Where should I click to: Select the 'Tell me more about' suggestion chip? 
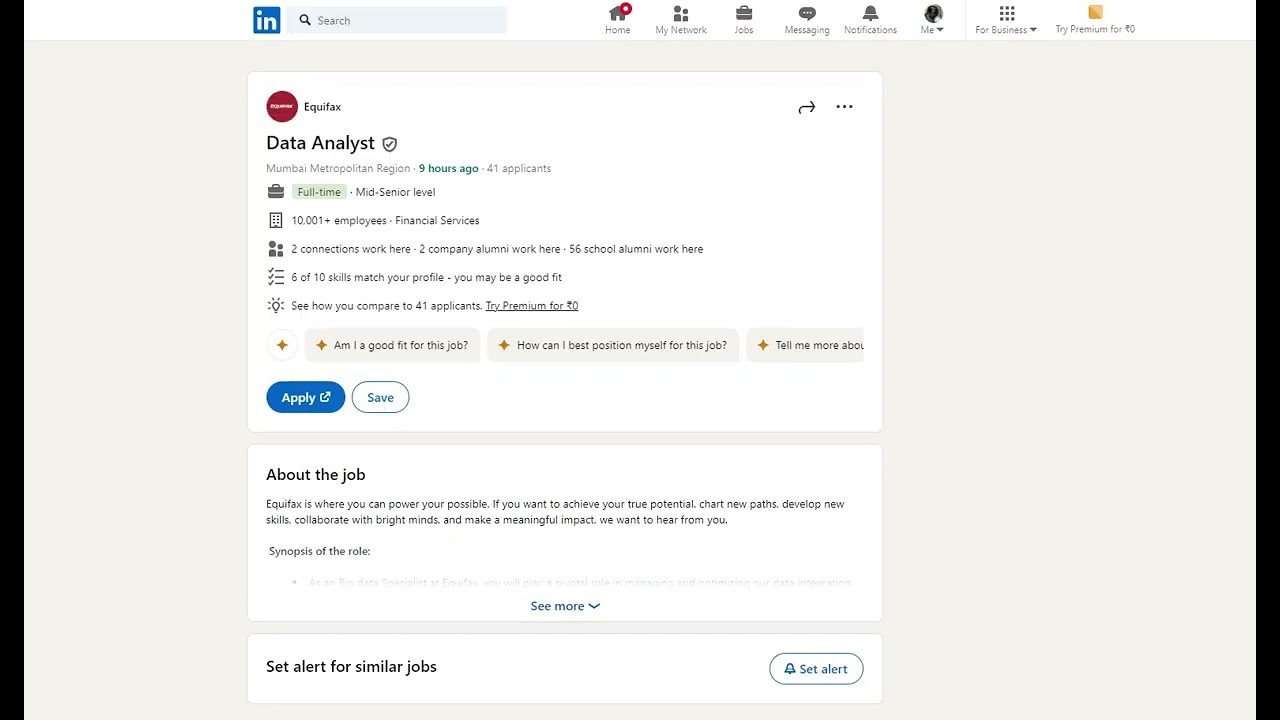pyautogui.click(x=805, y=345)
